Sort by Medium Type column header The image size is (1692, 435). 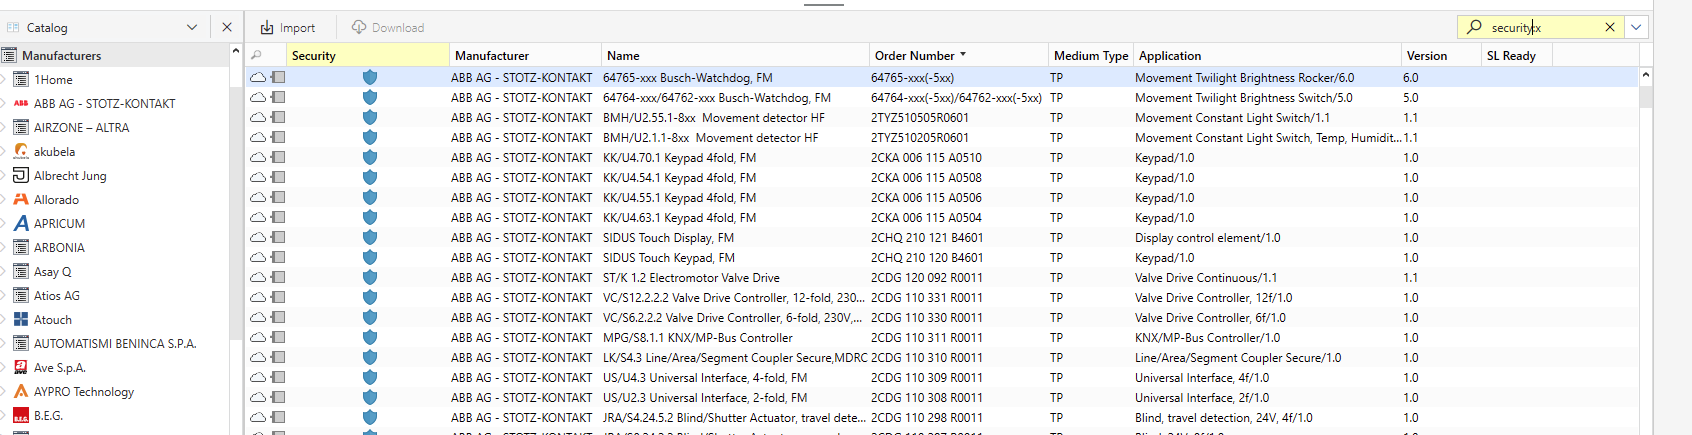coord(1090,56)
